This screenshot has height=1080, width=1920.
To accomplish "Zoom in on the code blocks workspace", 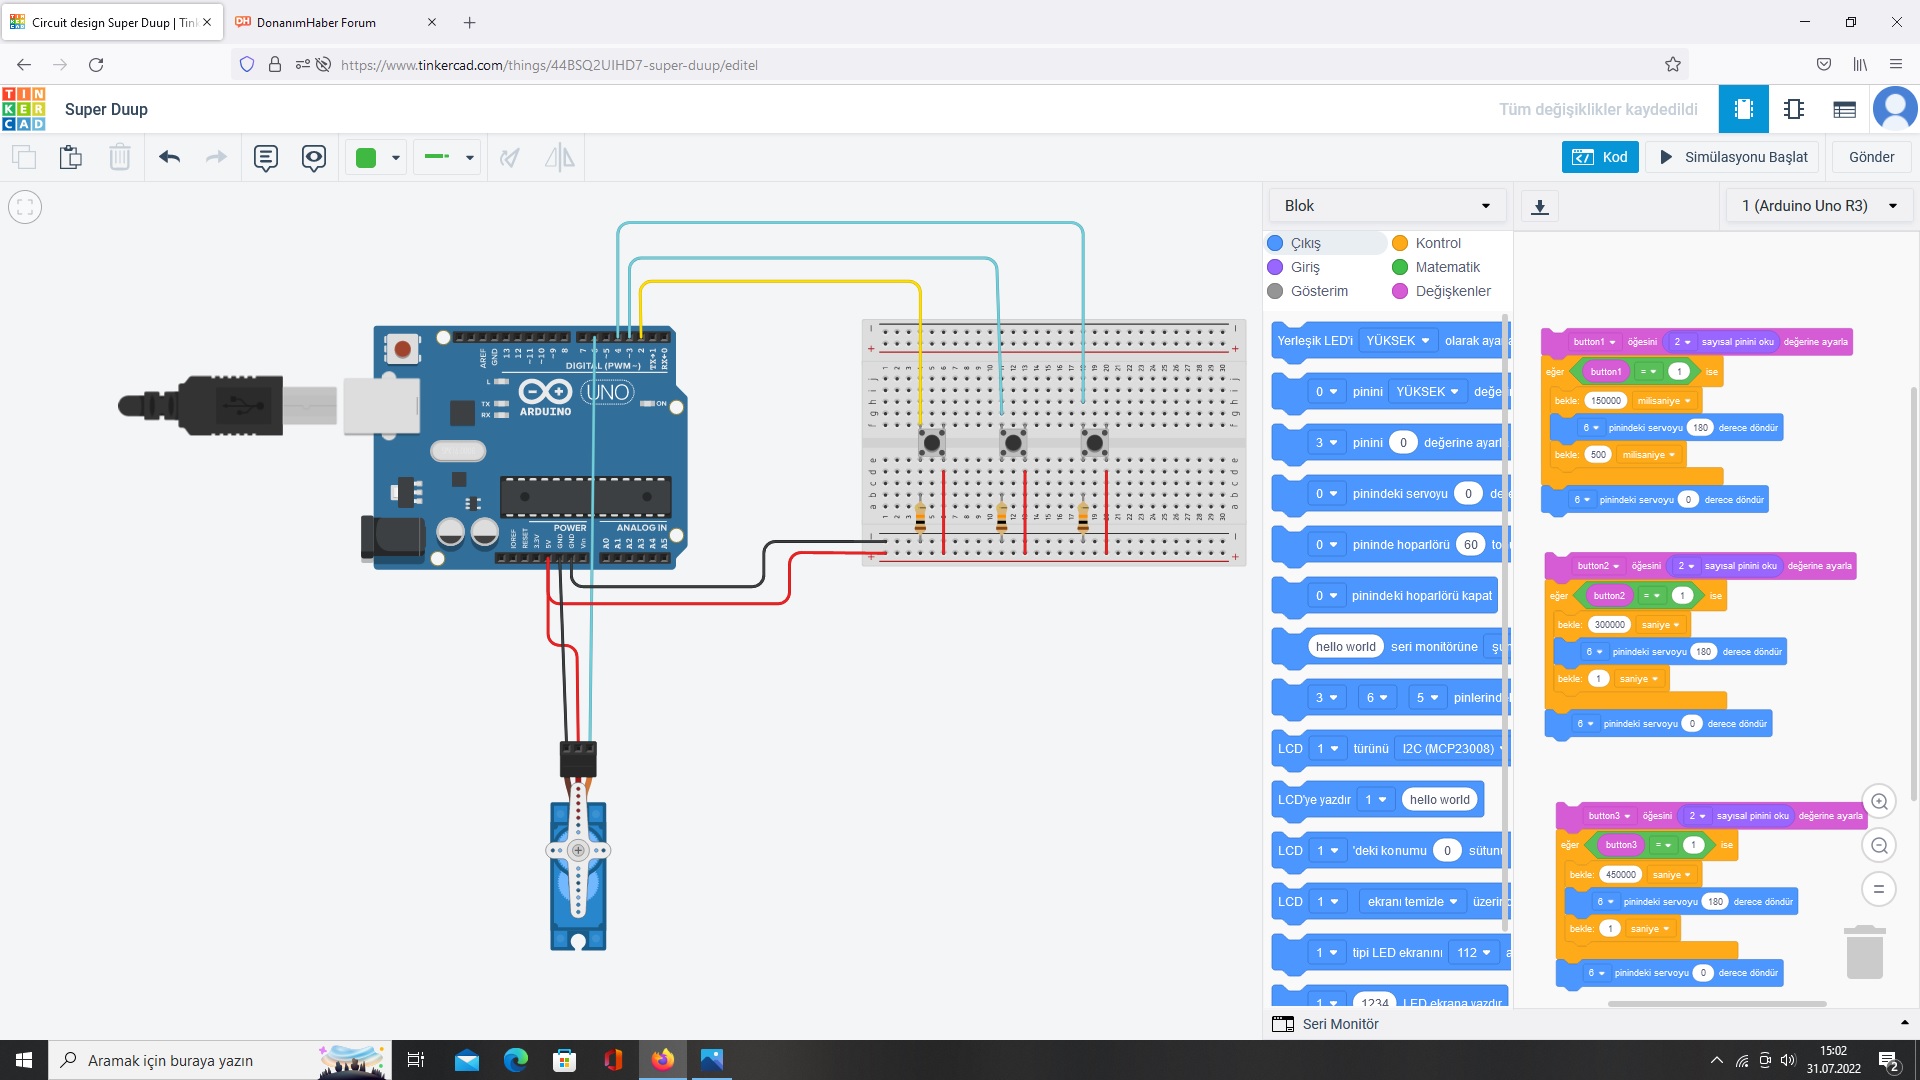I will pos(1879,801).
